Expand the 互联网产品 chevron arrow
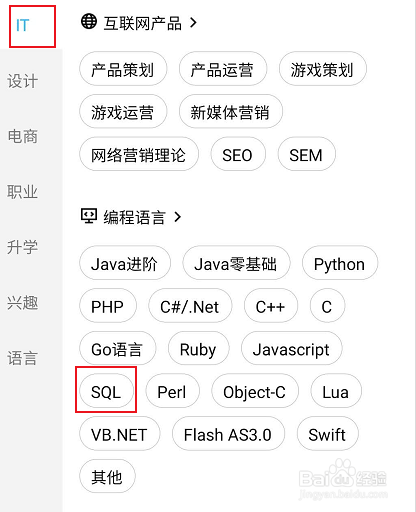Screen dimensions: 416x512 (193, 23)
